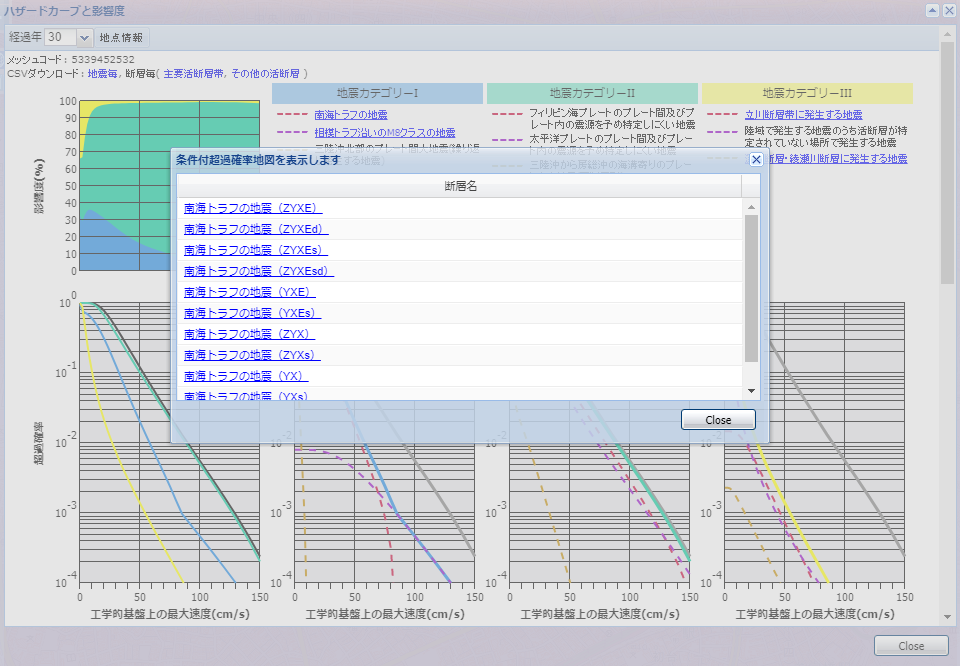Open 南海トラフの地震（YXEs） in the list

coord(252,313)
